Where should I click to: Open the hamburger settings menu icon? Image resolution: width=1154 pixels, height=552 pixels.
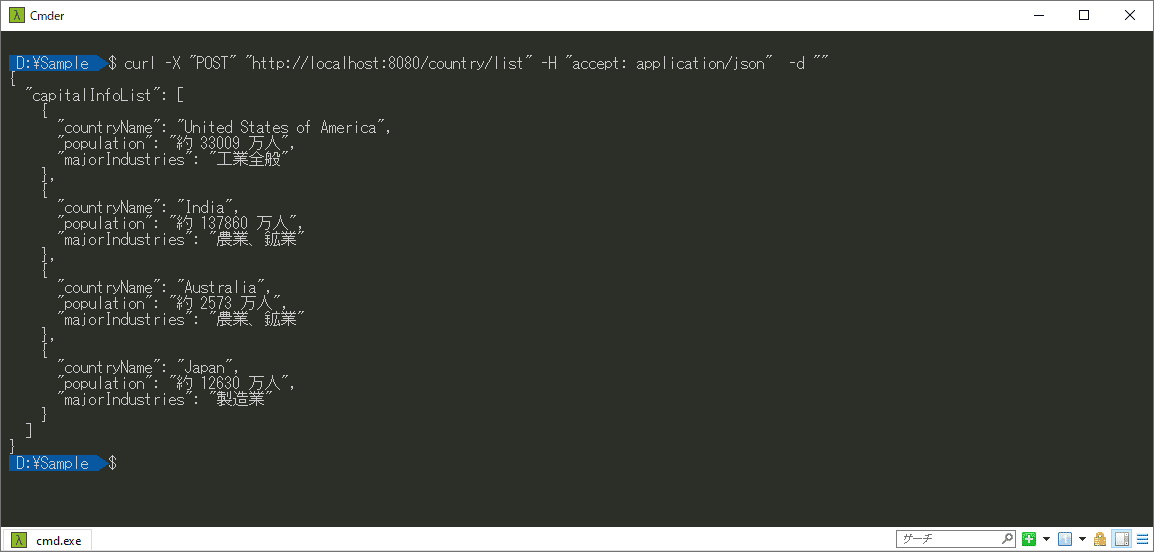[1142, 539]
